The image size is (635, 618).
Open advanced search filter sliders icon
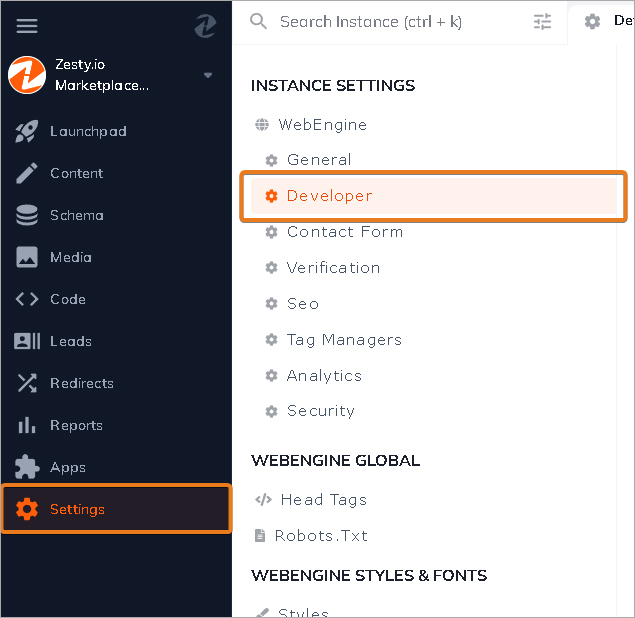pyautogui.click(x=542, y=21)
